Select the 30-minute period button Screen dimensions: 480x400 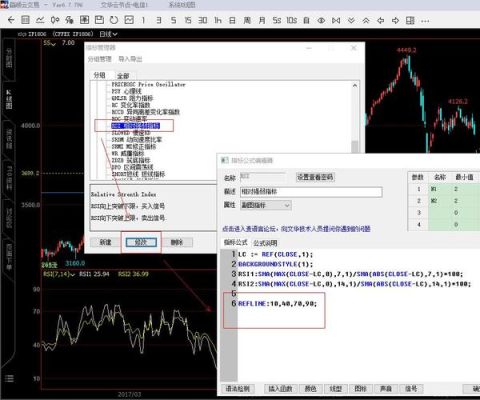tap(203, 20)
